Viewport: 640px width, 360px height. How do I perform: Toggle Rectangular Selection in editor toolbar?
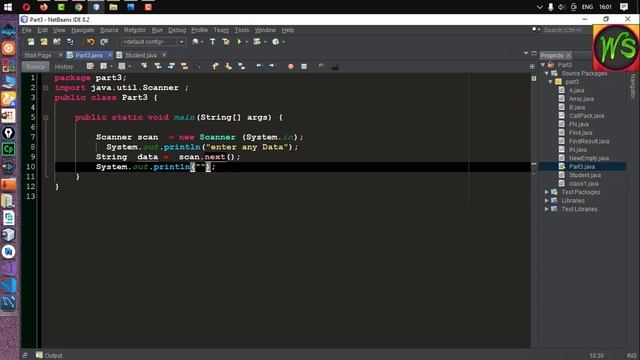(x=198, y=66)
